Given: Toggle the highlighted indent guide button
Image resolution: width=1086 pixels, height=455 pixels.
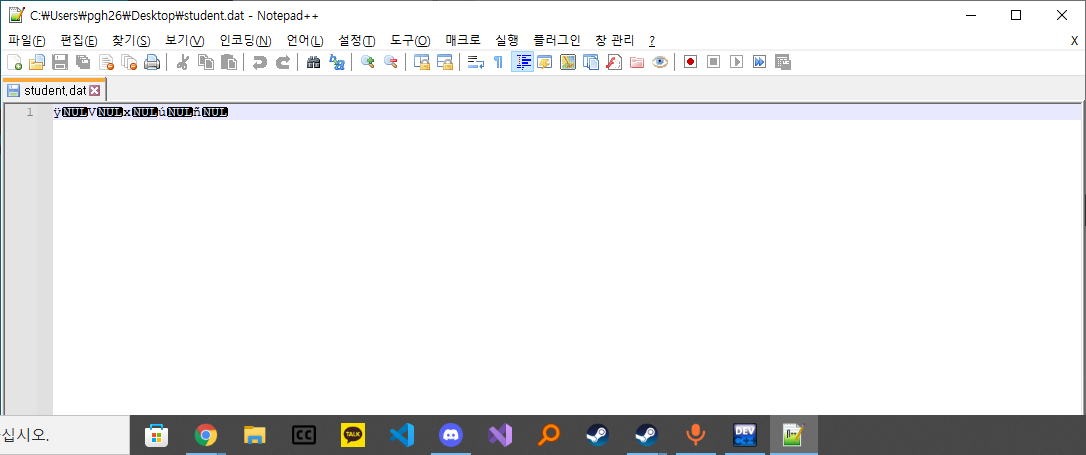Looking at the screenshot, I should 522,62.
